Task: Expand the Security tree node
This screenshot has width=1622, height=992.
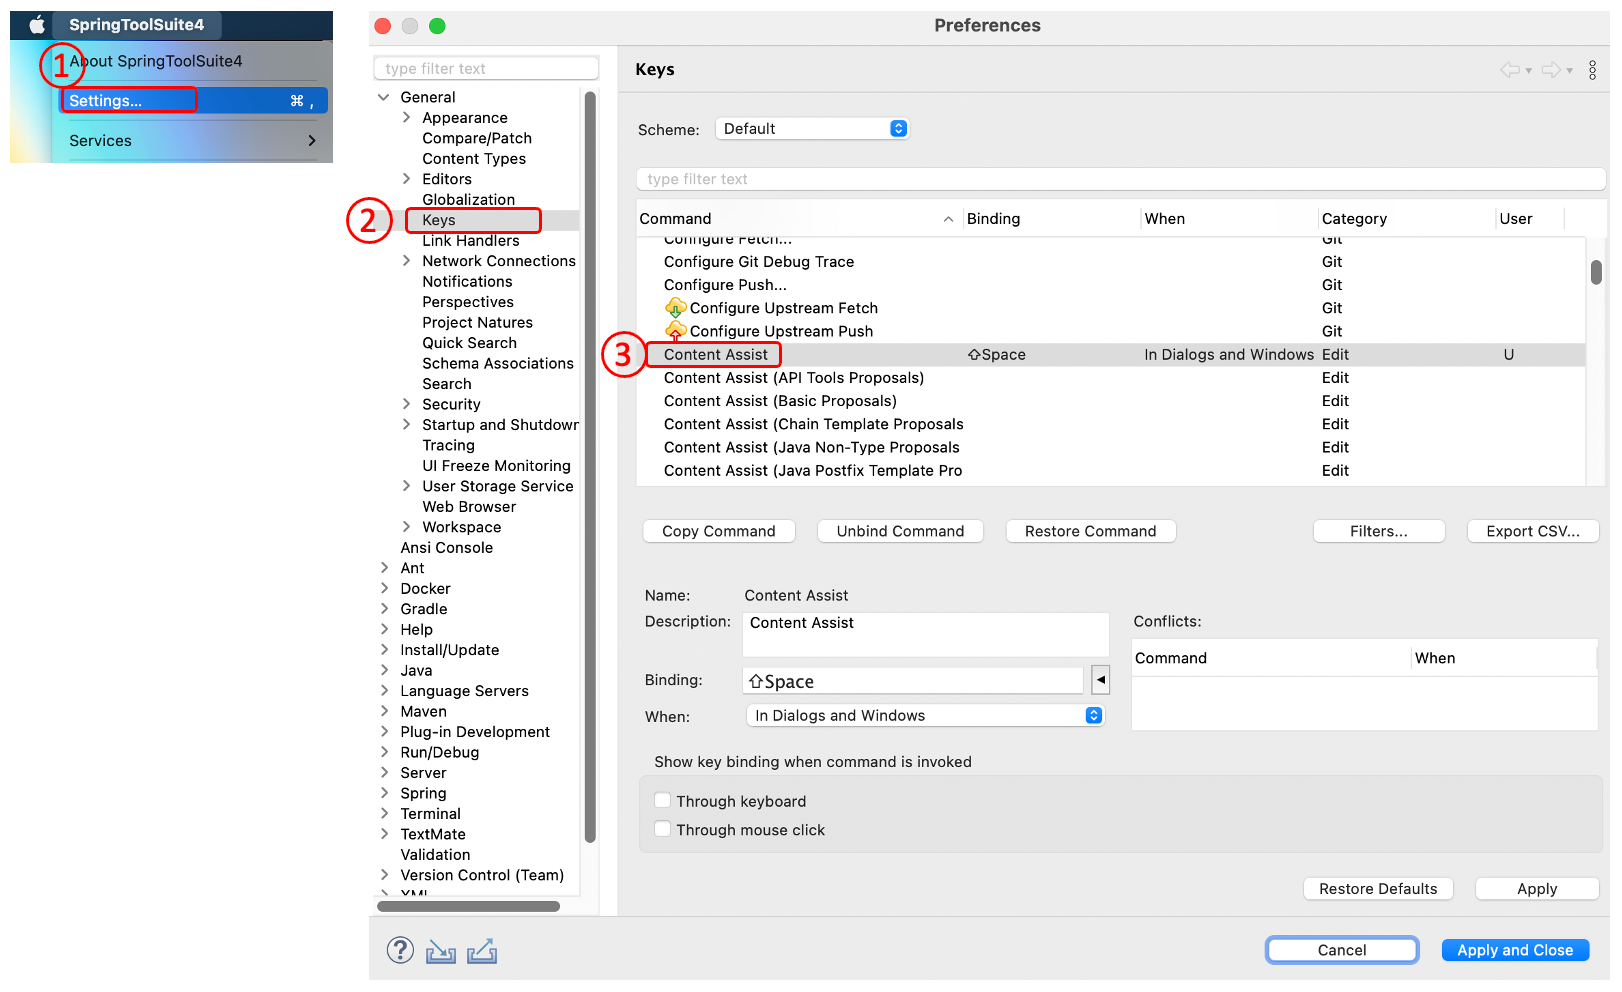Action: [x=406, y=404]
